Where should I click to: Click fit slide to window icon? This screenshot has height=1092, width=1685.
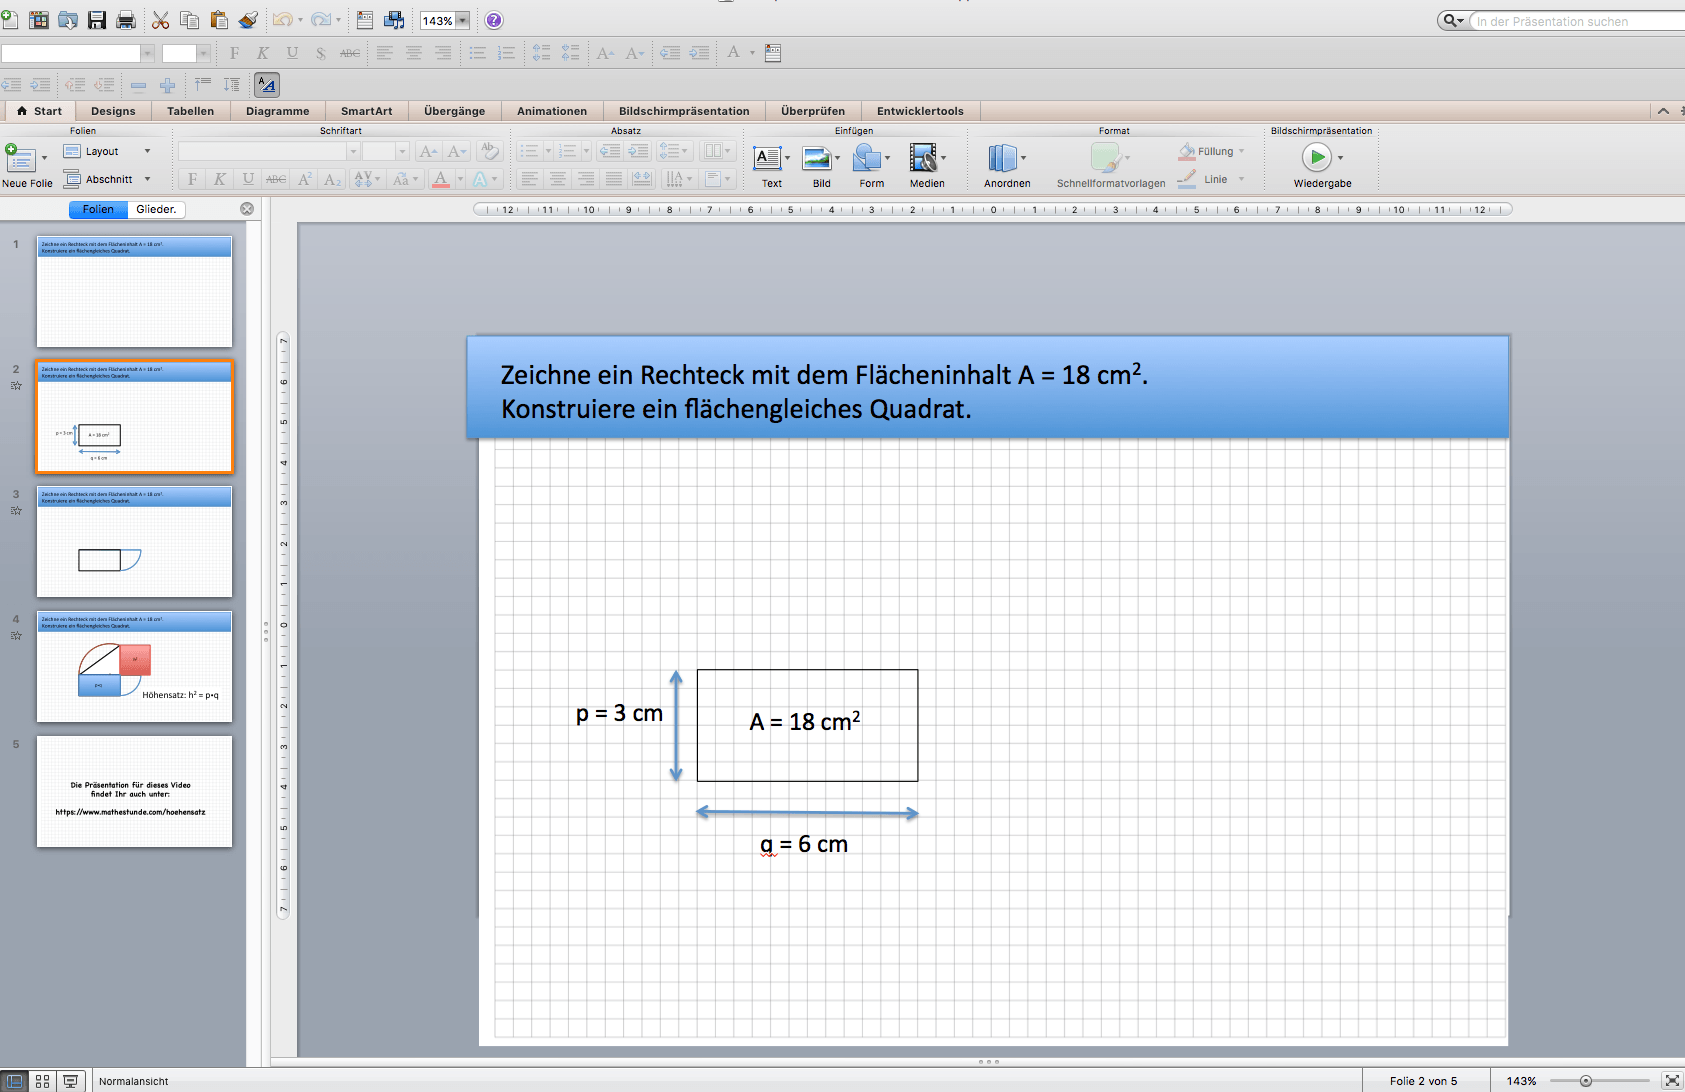tap(1672, 1081)
